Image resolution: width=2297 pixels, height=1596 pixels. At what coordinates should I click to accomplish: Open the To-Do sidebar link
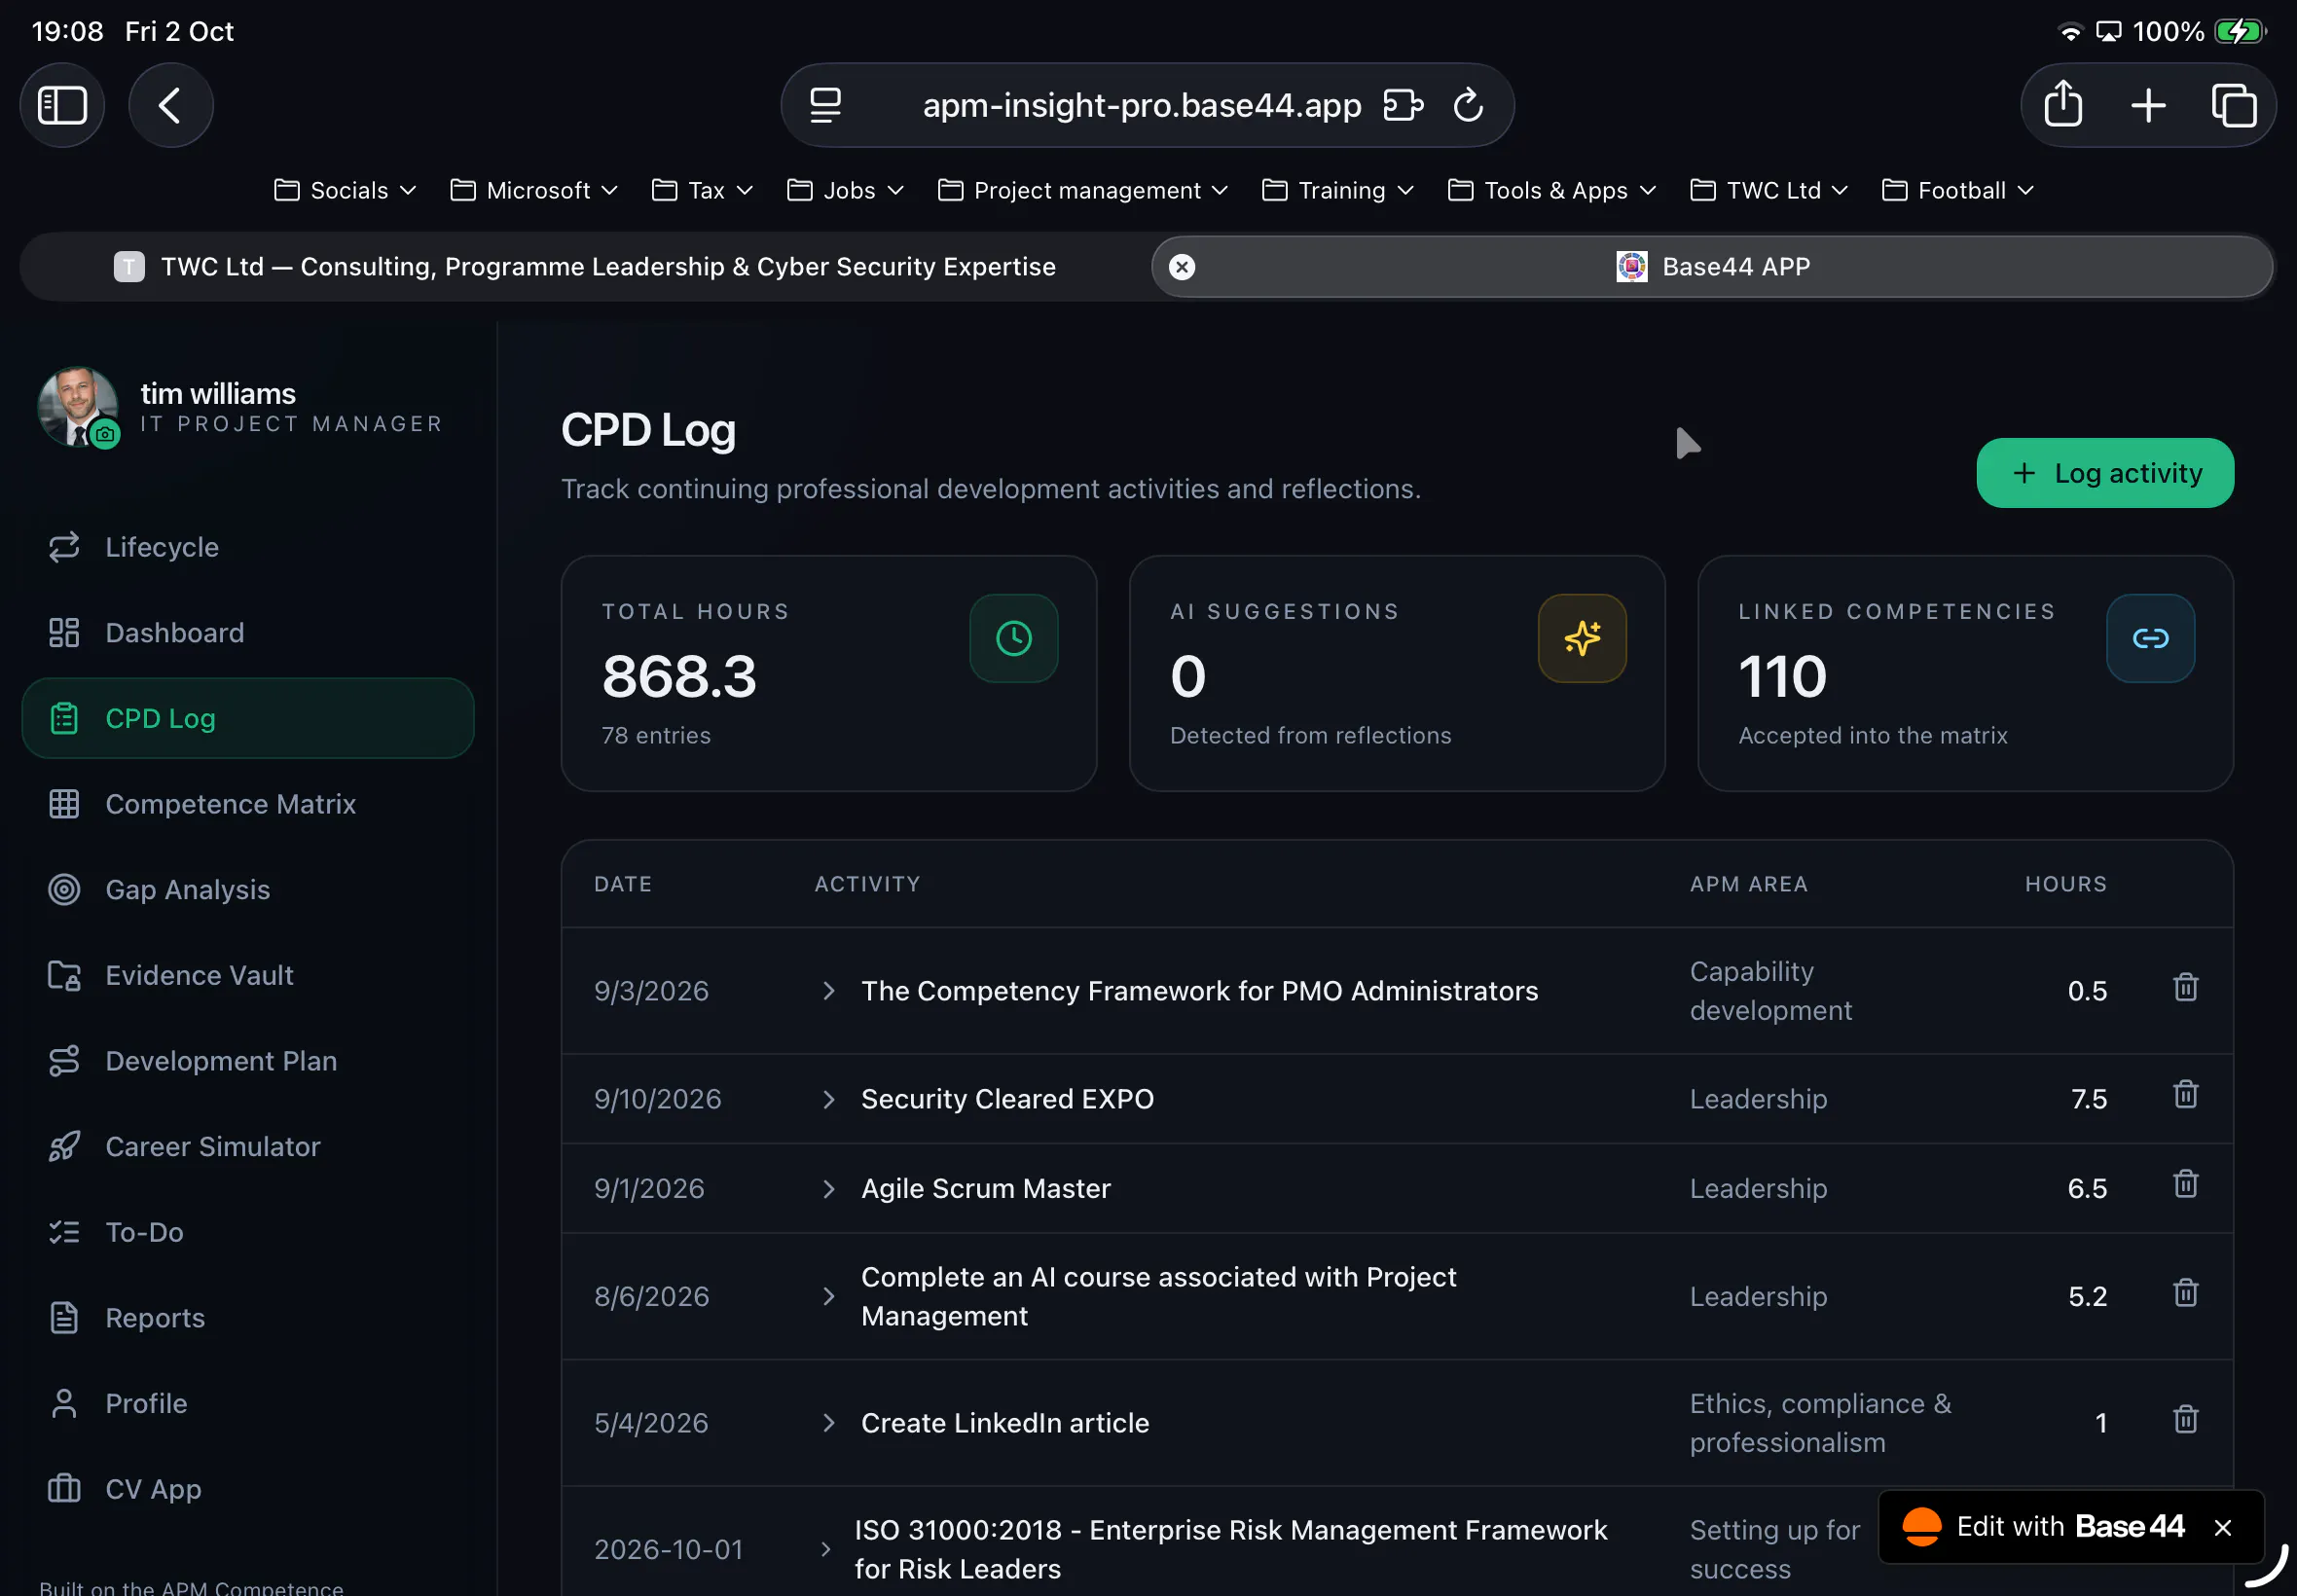click(248, 1232)
